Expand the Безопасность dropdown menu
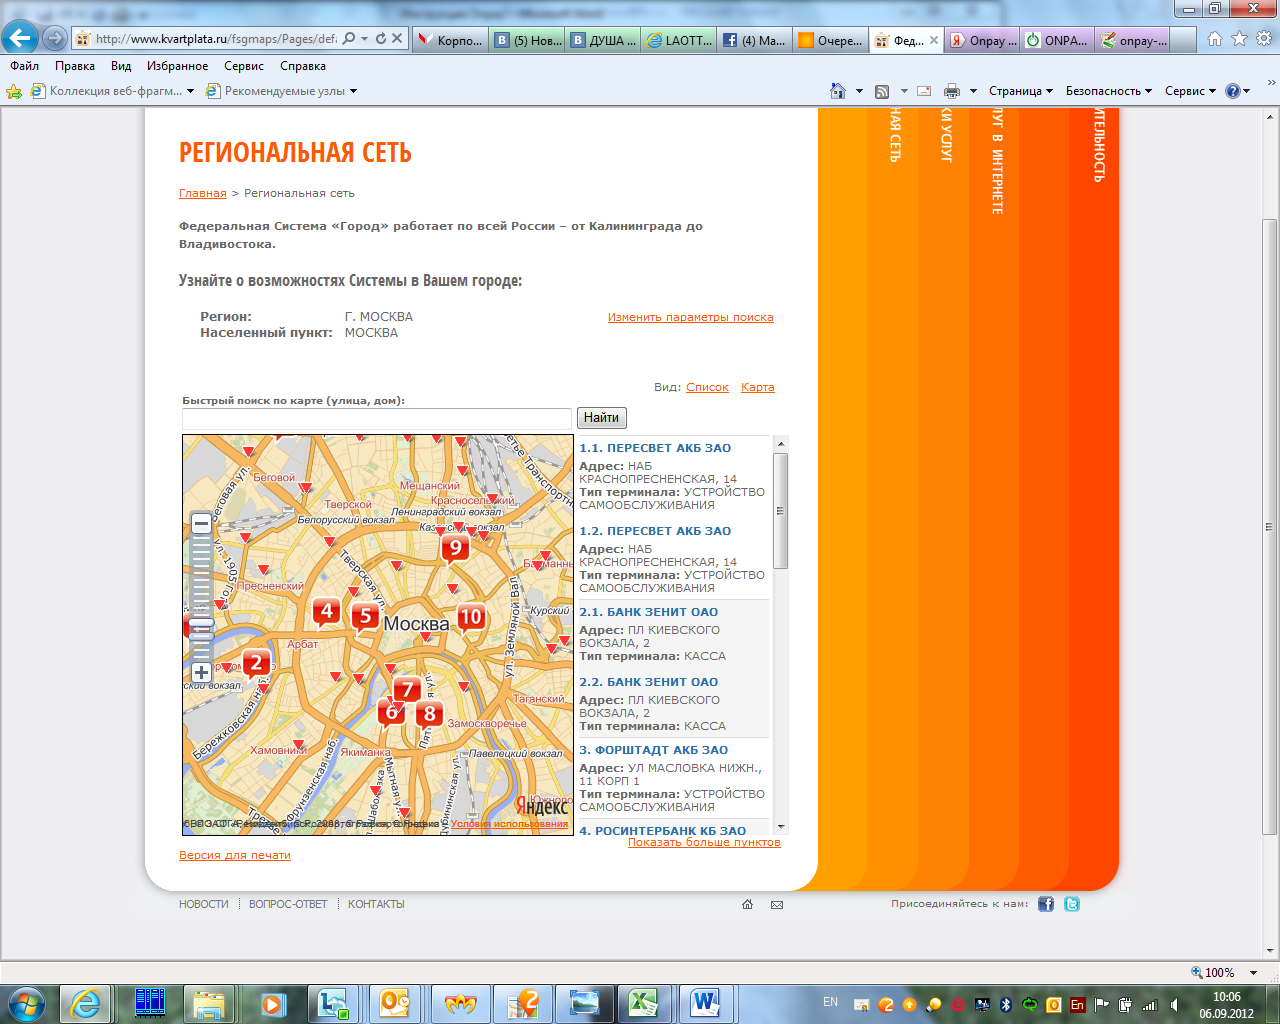 click(1108, 91)
